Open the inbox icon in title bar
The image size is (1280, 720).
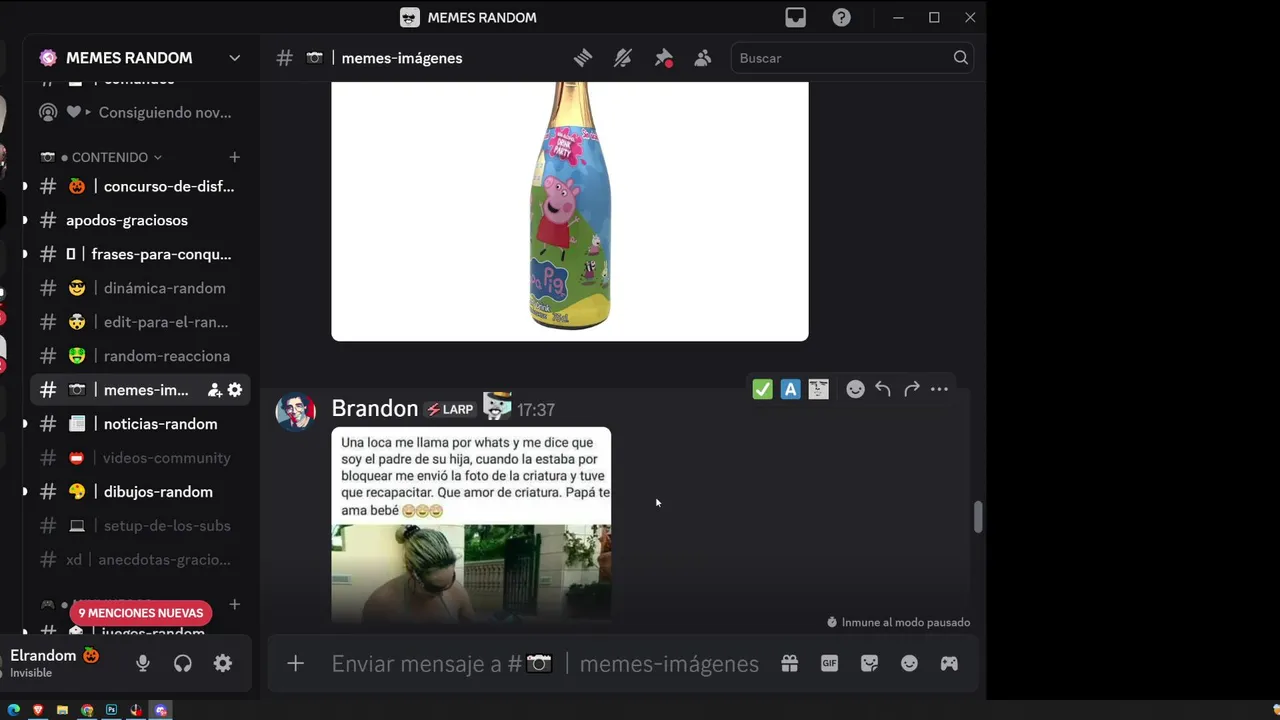[x=795, y=17]
